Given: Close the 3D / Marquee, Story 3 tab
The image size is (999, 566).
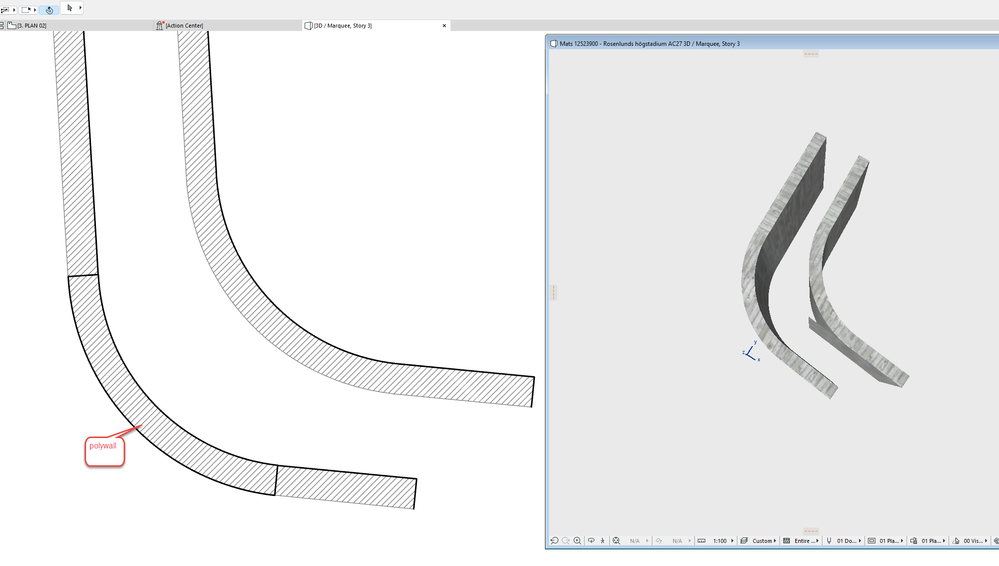Looking at the screenshot, I should [x=444, y=25].
